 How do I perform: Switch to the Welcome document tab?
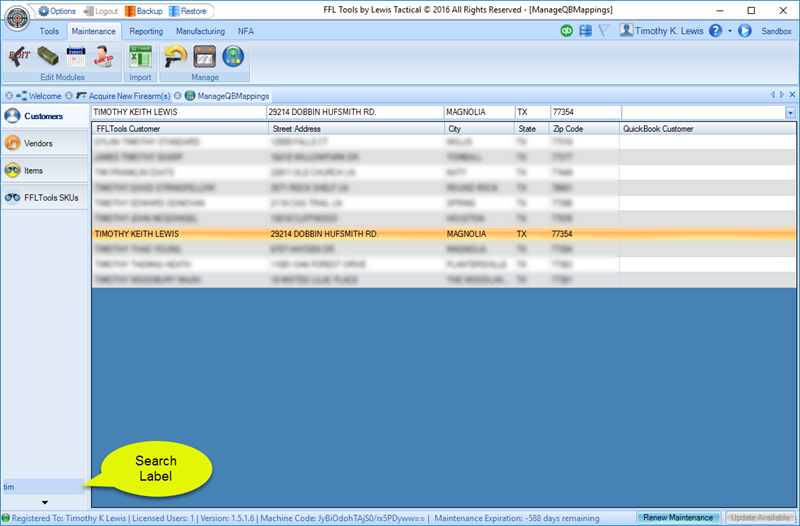pyautogui.click(x=39, y=95)
